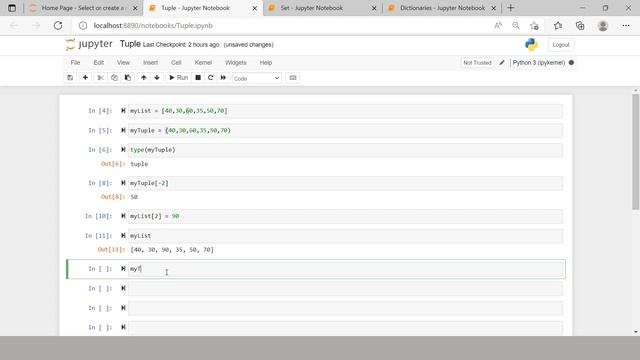This screenshot has height=360, width=640.
Task: Open the Read aloud icon in address bar
Action: pyautogui.click(x=498, y=25)
